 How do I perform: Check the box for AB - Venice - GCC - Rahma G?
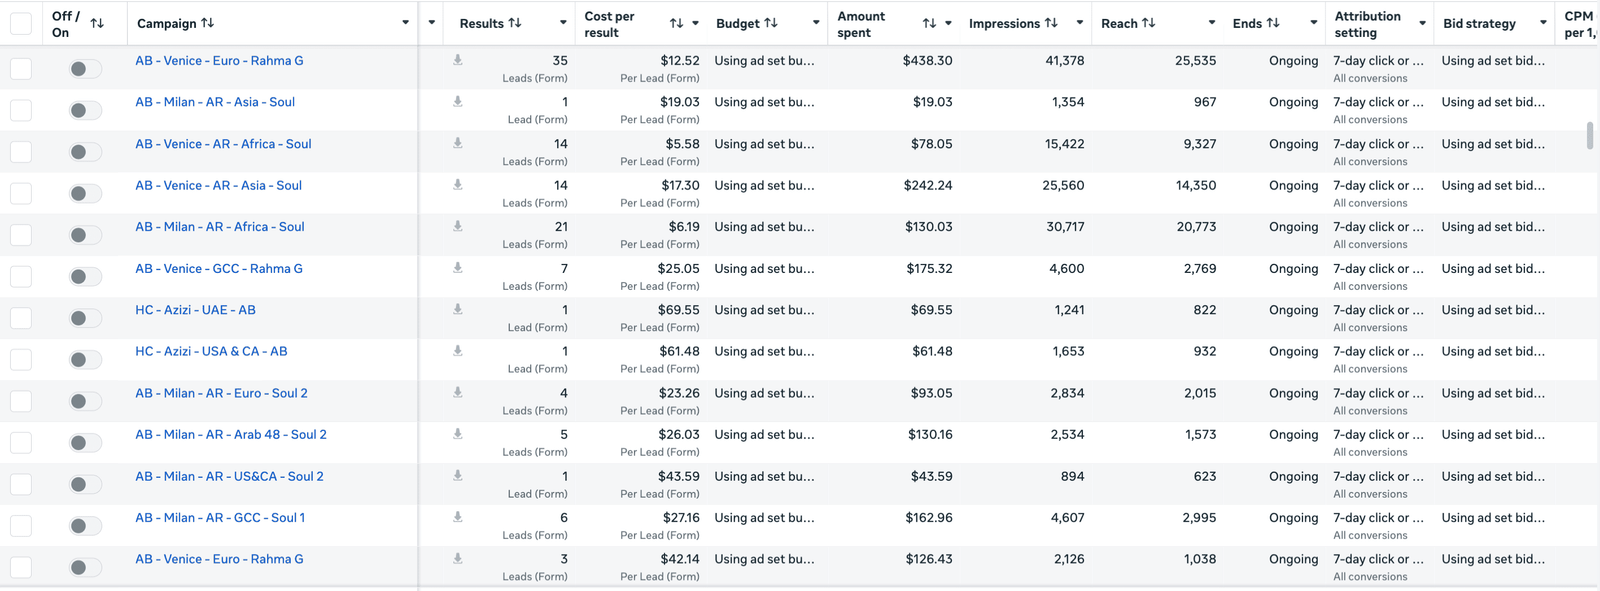(x=21, y=277)
